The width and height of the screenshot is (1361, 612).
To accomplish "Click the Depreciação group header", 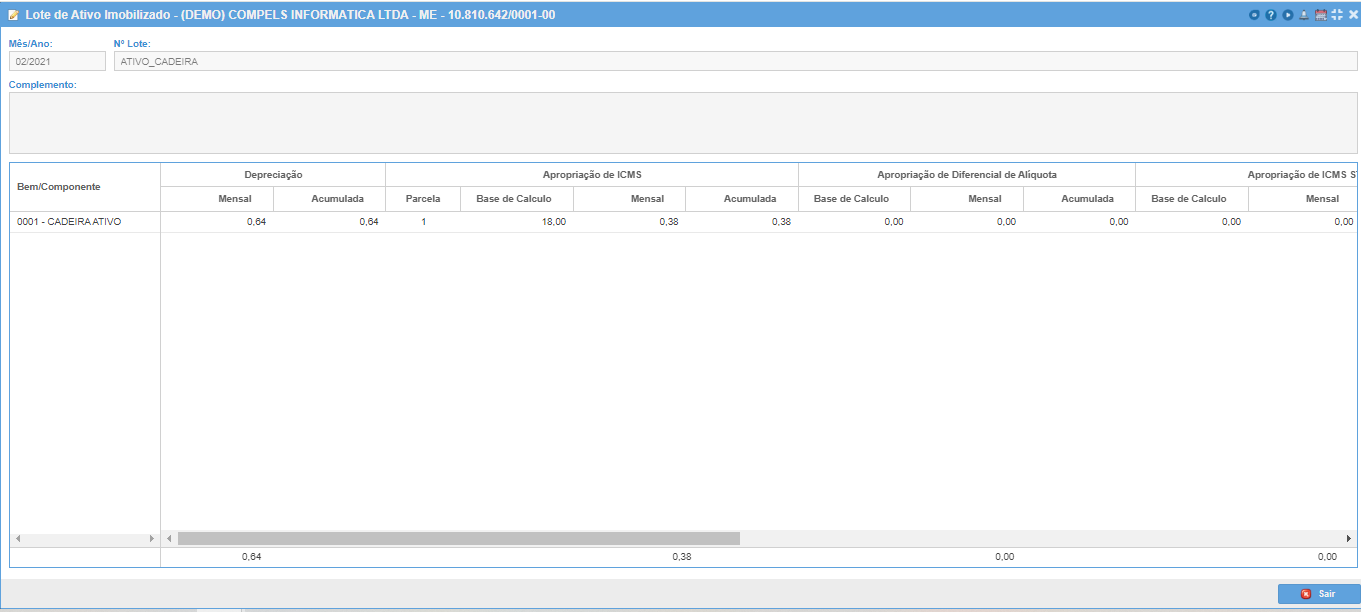I will coord(273,174).
